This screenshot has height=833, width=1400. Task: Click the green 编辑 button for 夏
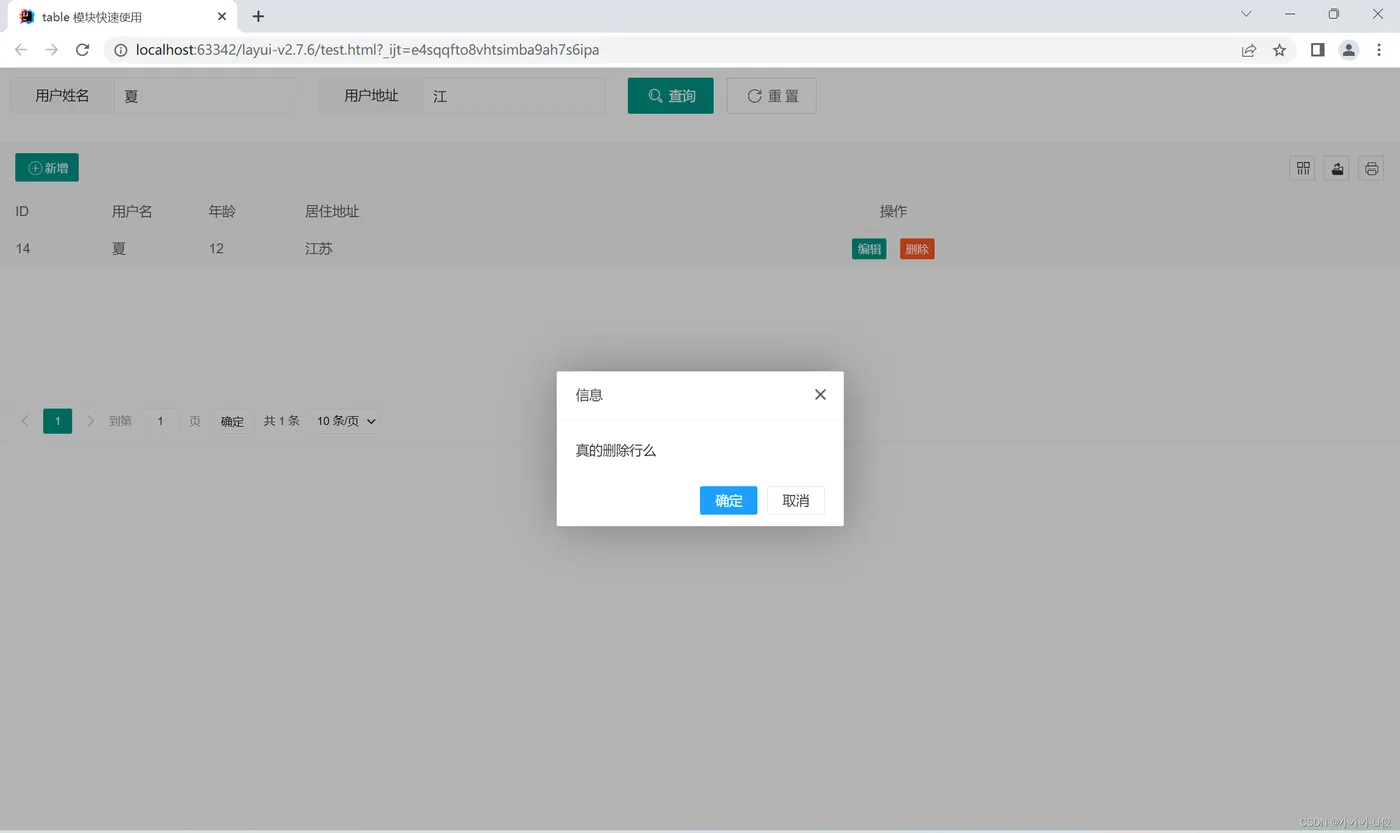tap(869, 249)
